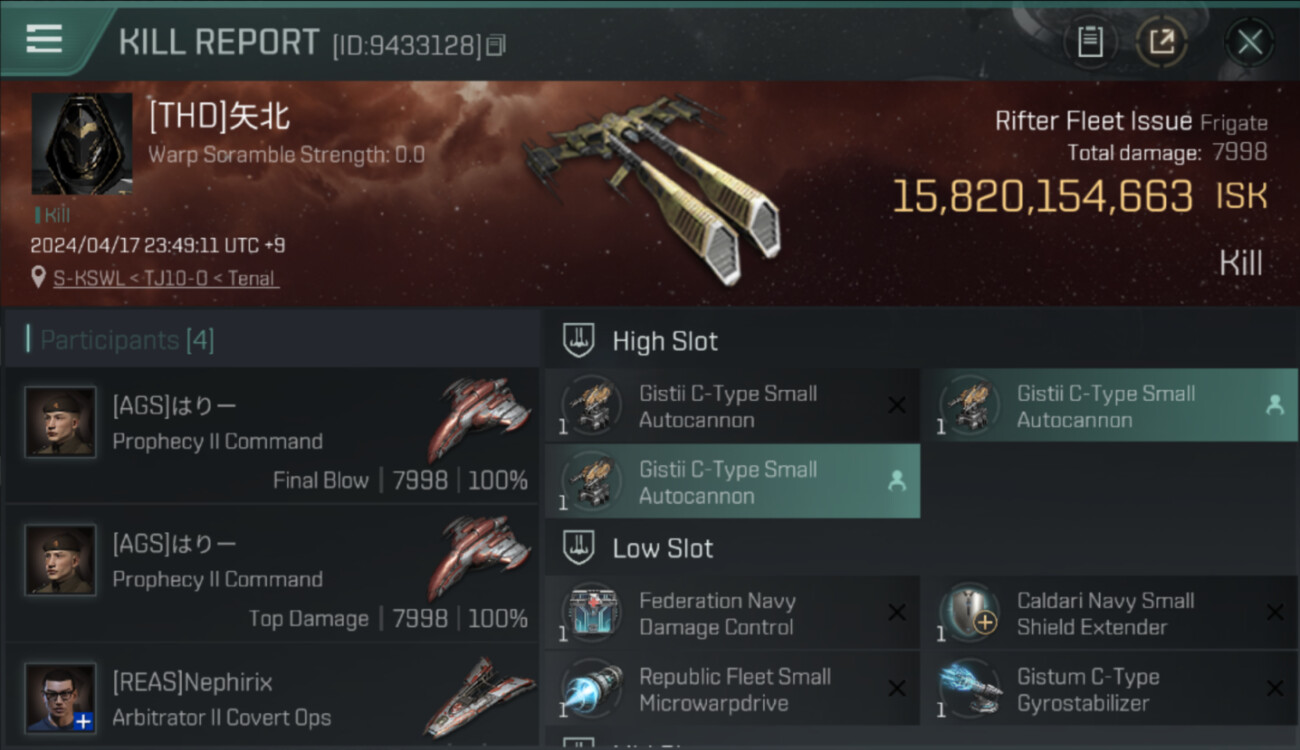Click the clipboard report icon
Image resolution: width=1300 pixels, height=750 pixels.
tap(1090, 42)
